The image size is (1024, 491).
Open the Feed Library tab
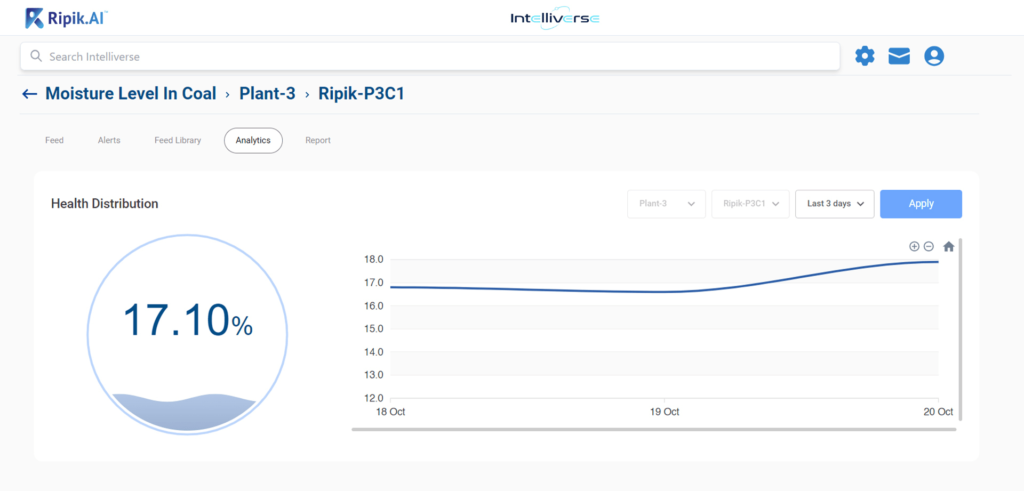click(x=177, y=141)
